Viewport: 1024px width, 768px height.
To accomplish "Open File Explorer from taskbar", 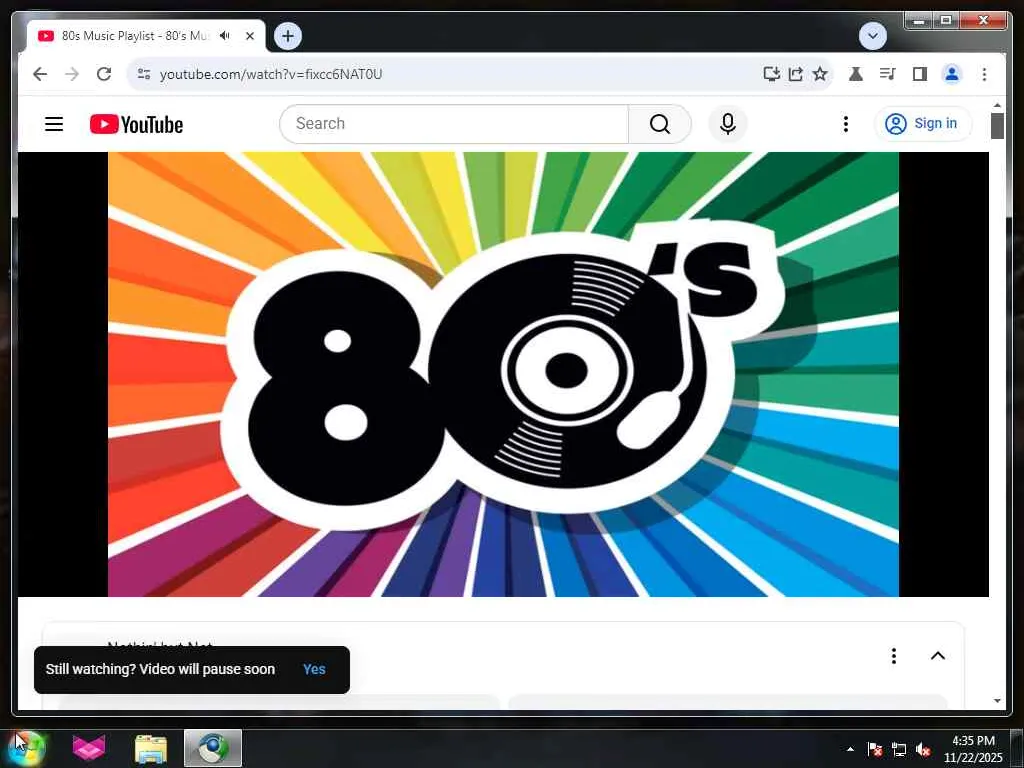I will (x=151, y=748).
